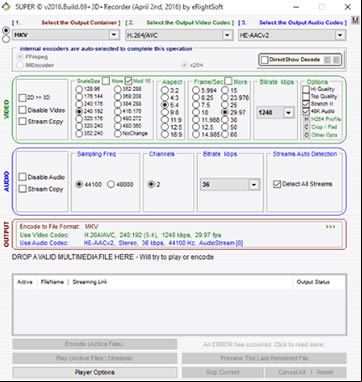Open the Output Audio Codec dropdown showing HE-AACv2
Screen dimensions: 362x382
(292, 35)
